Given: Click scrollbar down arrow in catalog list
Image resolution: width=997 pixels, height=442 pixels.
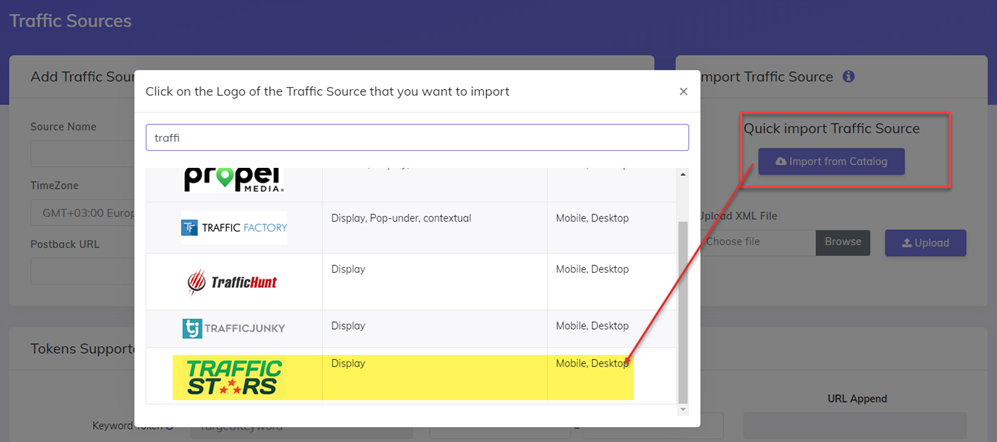Looking at the screenshot, I should 684,410.
